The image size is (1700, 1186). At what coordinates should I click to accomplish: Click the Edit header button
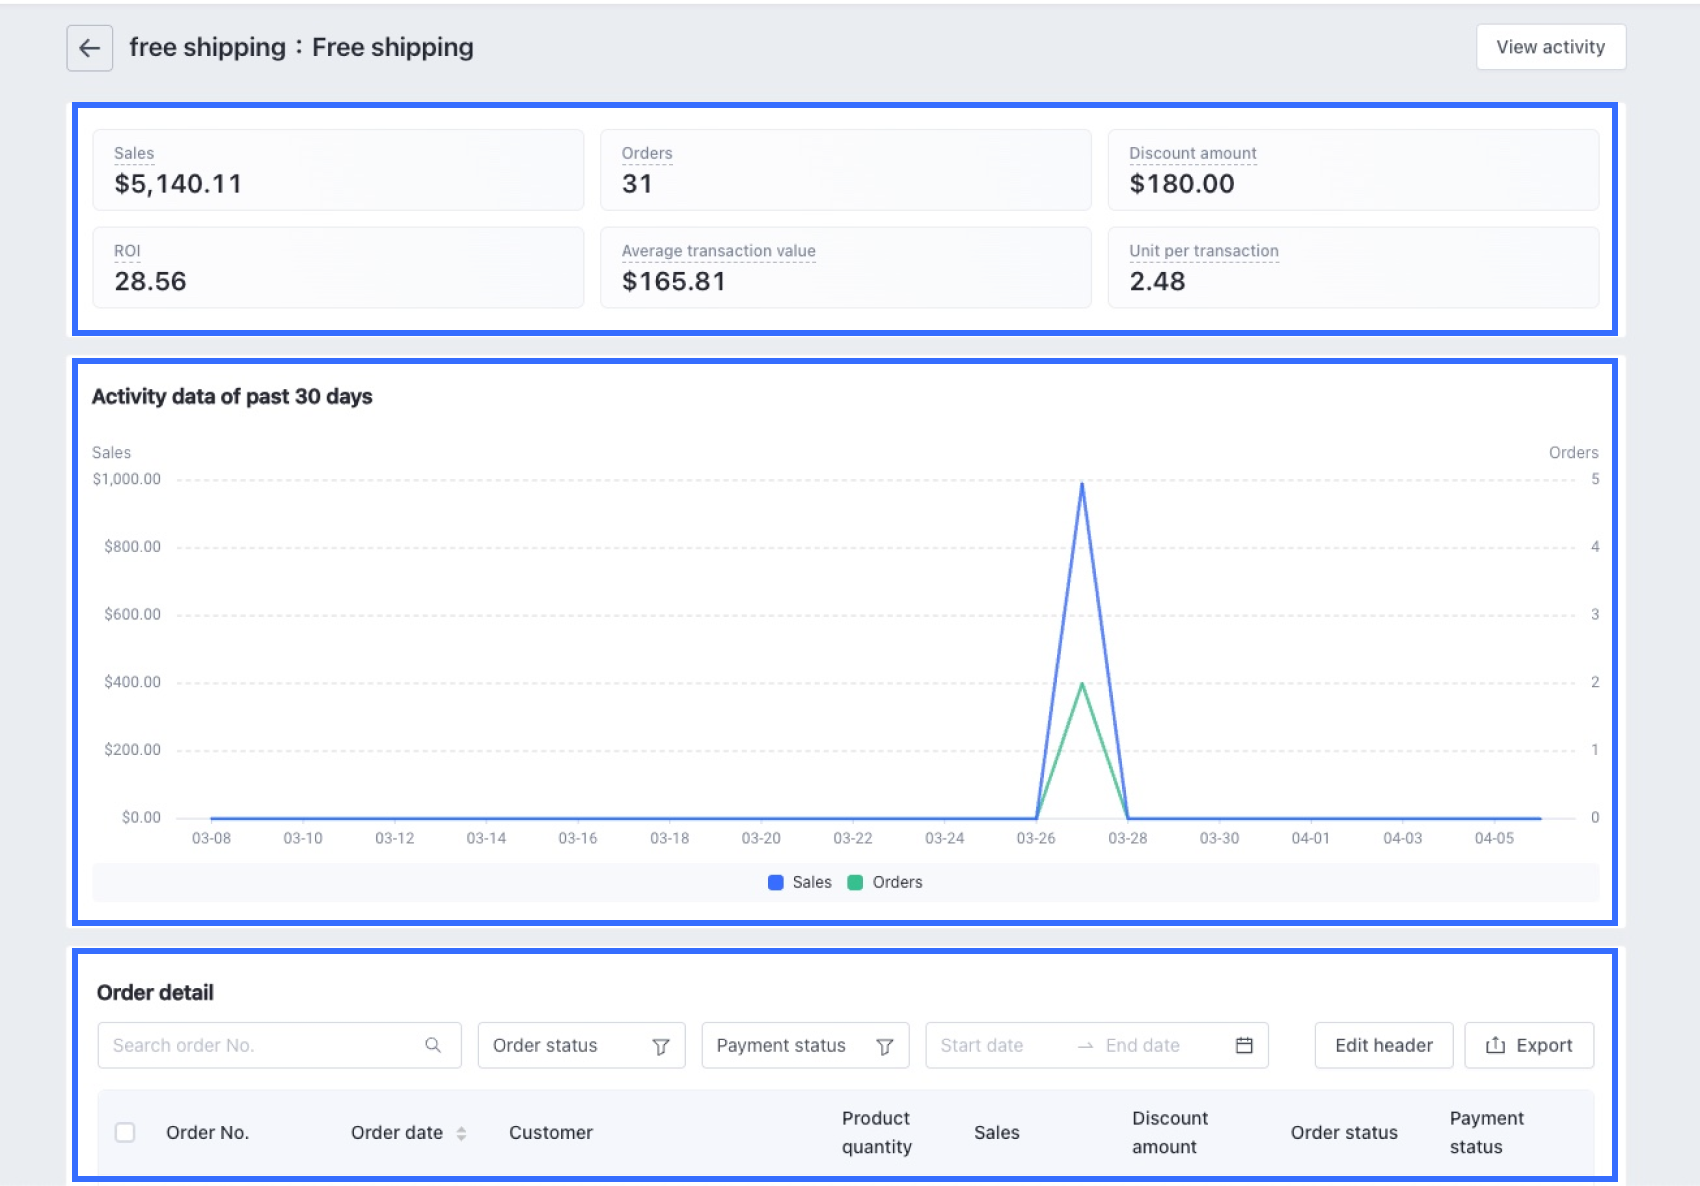[1383, 1045]
